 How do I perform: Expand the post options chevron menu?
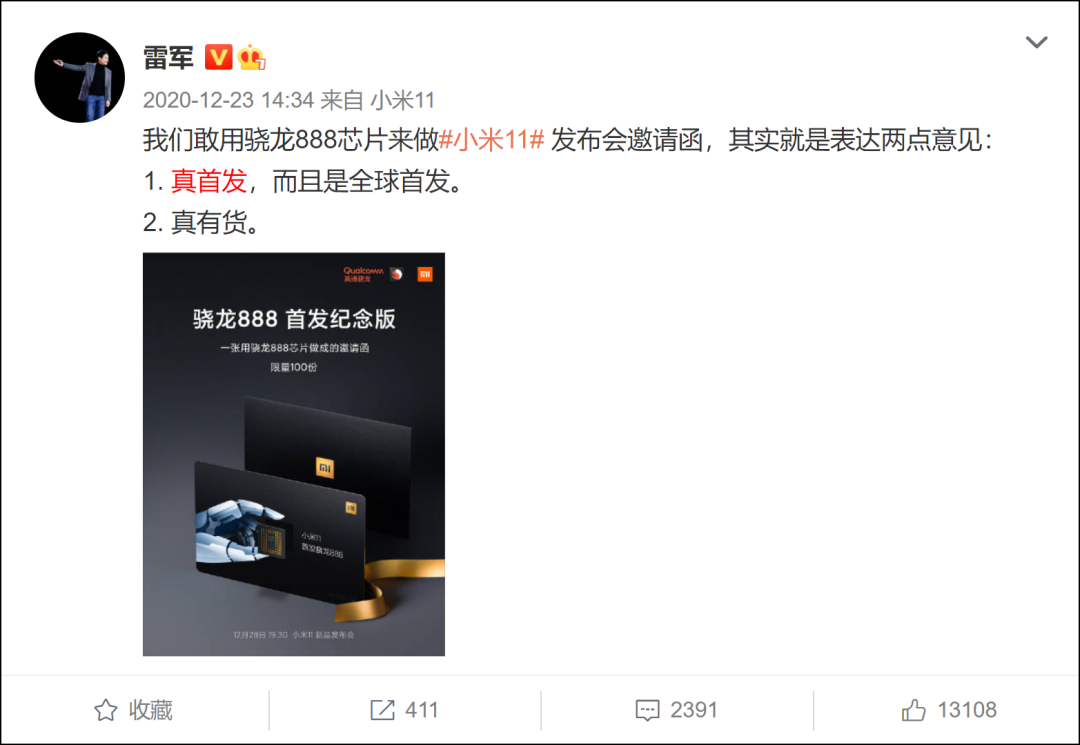(1037, 42)
